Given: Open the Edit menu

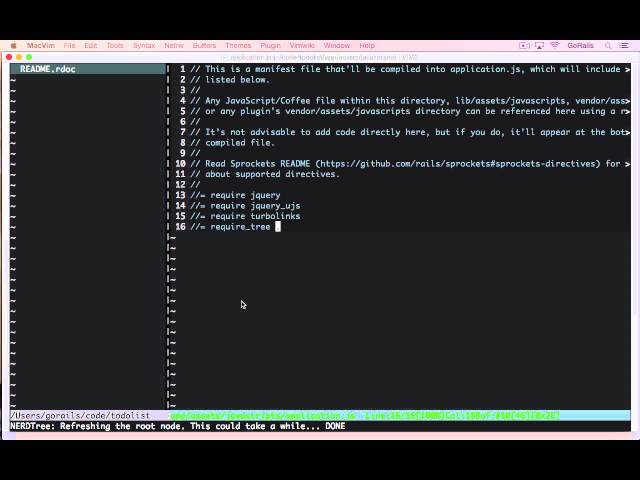Looking at the screenshot, I should pyautogui.click(x=91, y=45).
